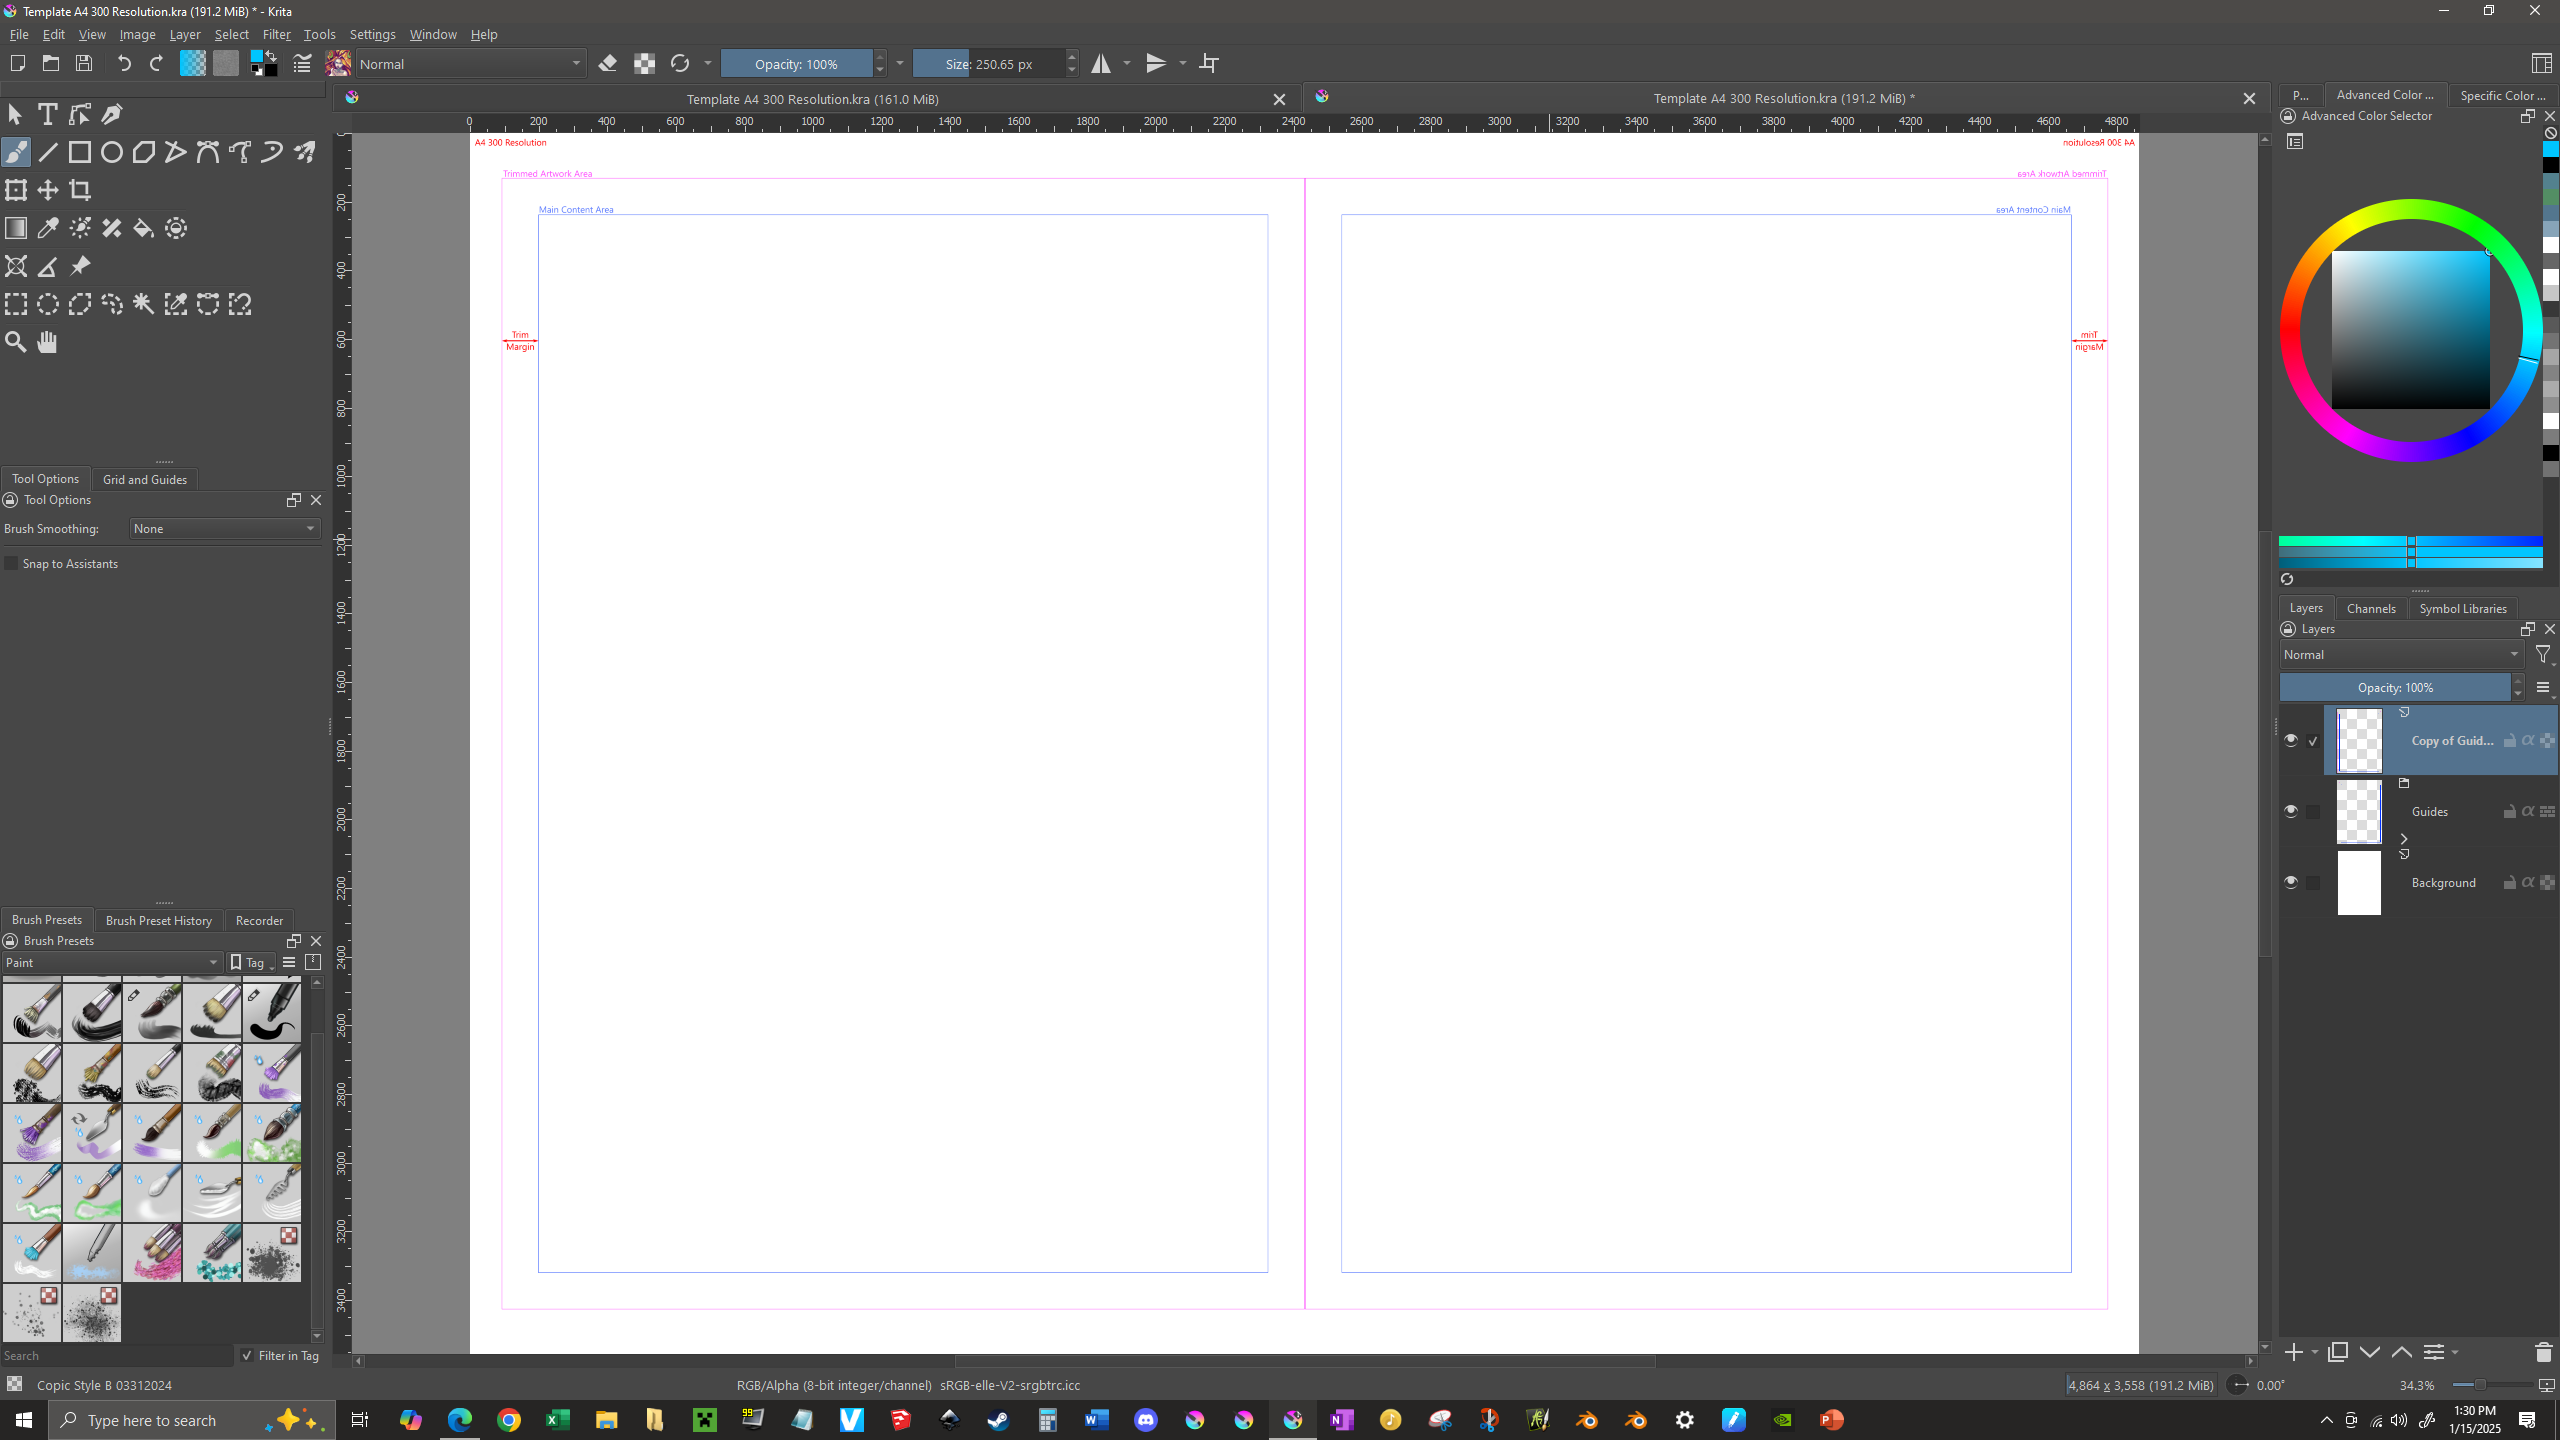Screen dimensions: 2560x1440
Task: Activate the Zoom magnifier tool
Action: (x=16, y=342)
